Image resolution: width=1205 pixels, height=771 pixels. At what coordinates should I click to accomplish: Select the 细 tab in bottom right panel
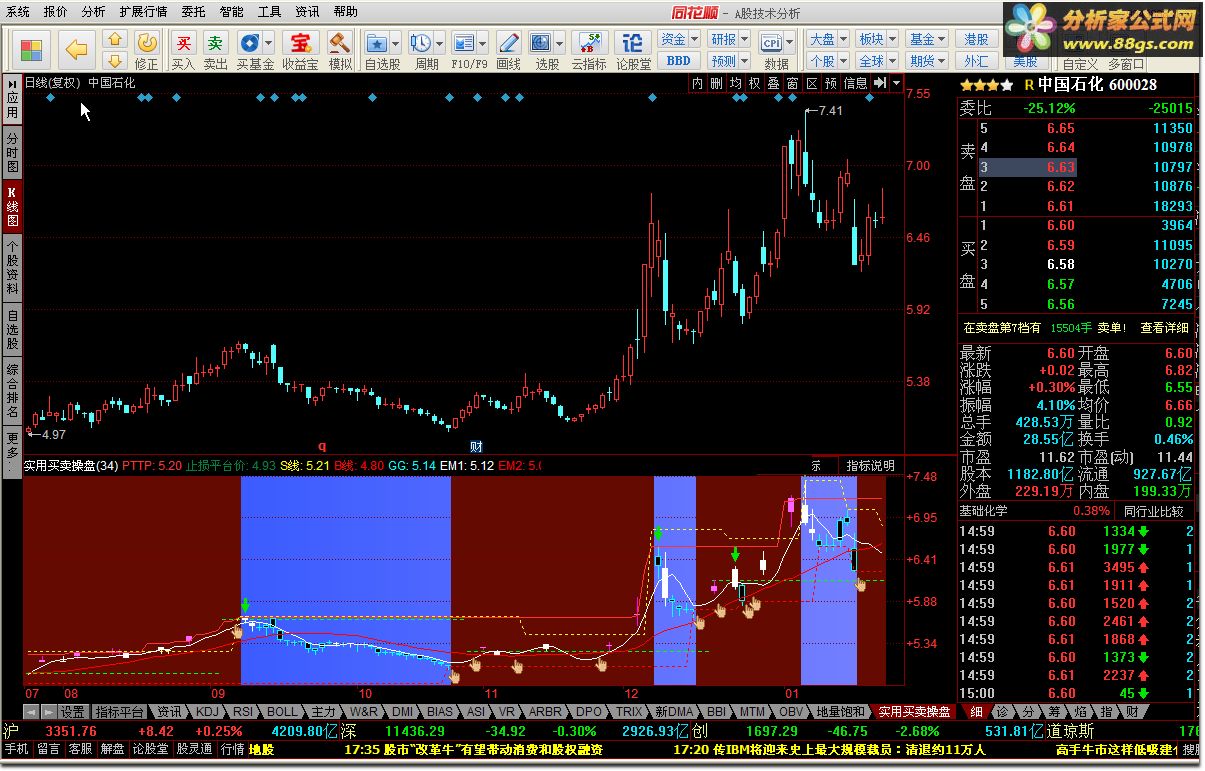pos(976,712)
